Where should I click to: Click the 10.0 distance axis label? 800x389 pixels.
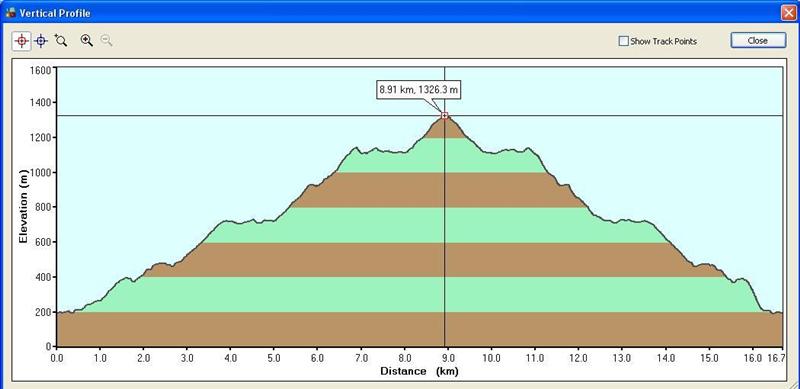pyautogui.click(x=491, y=358)
